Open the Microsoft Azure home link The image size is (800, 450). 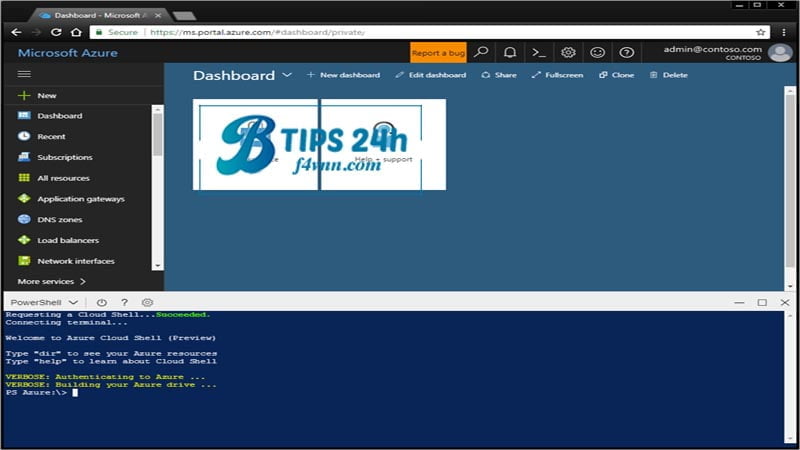(x=68, y=53)
